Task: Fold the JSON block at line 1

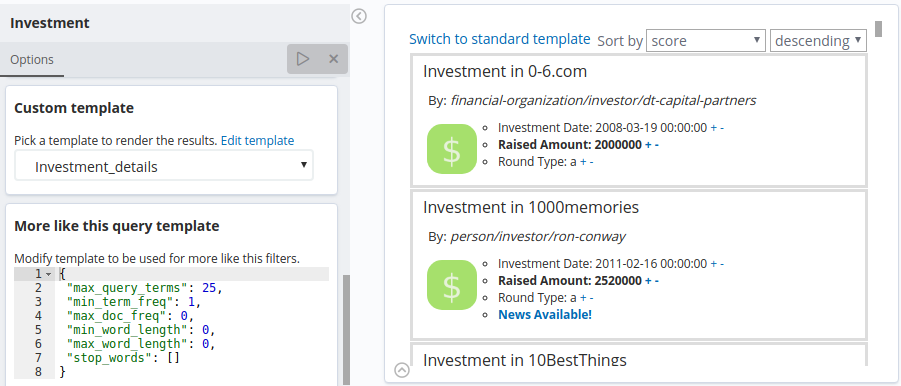Action: (49, 274)
